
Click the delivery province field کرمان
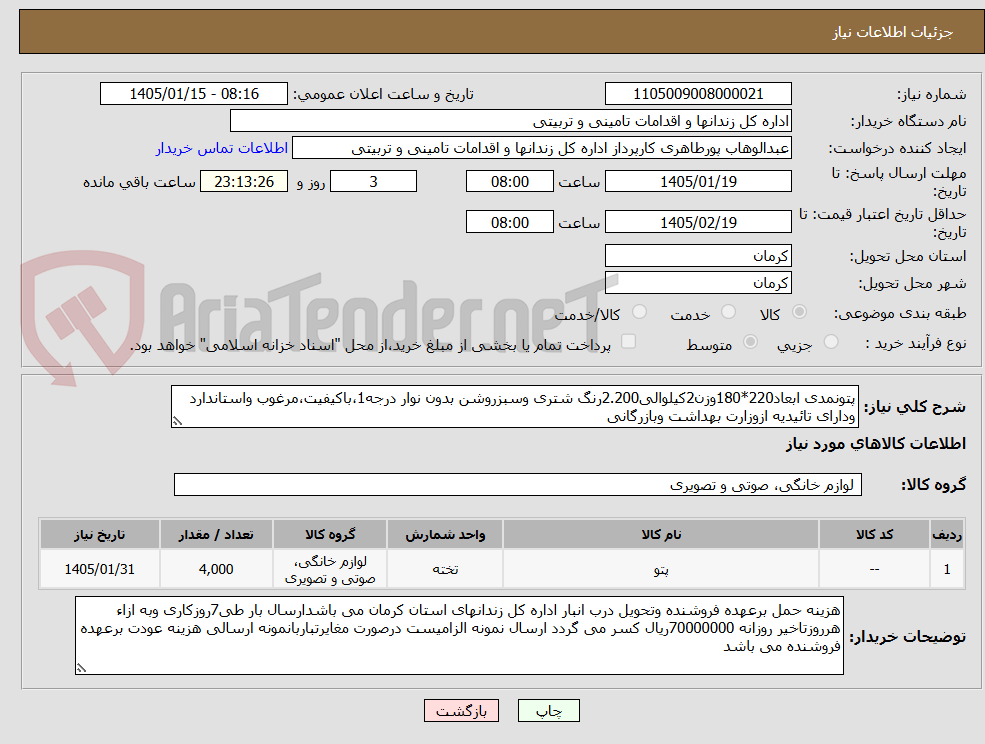[698, 256]
